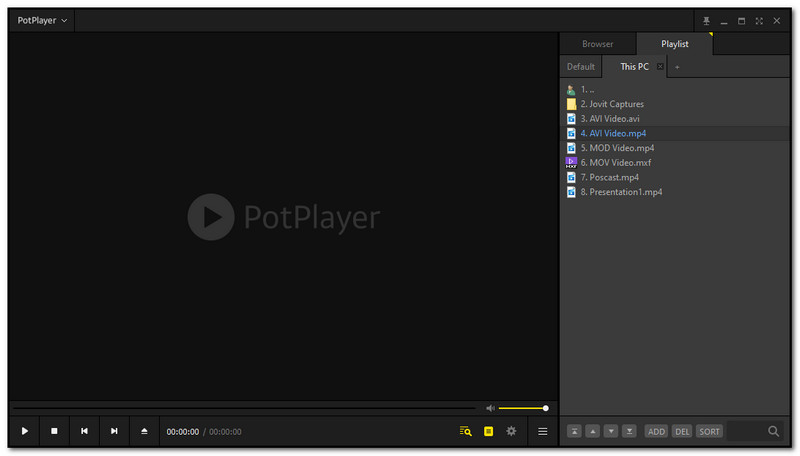Viewport: 800px width, 456px height.
Task: Select Poscast.mp4 in the playlist
Action: [x=675, y=178]
